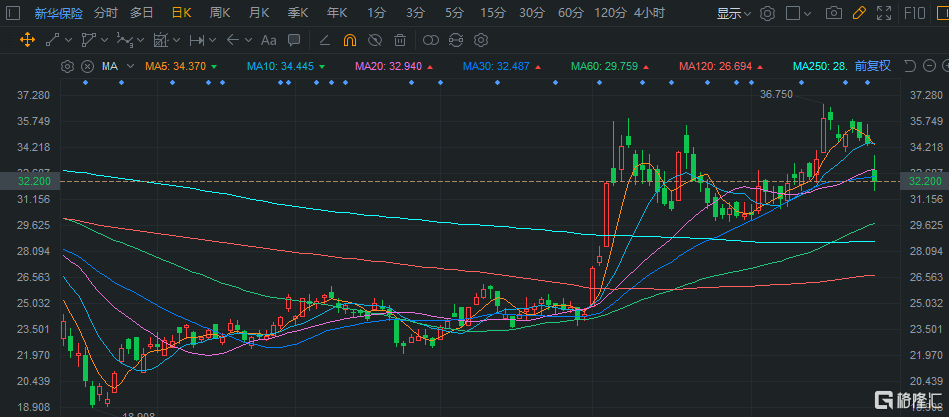Screen dimensions: 949x417
Task: Open MA indicator settings gear
Action: pos(68,66)
